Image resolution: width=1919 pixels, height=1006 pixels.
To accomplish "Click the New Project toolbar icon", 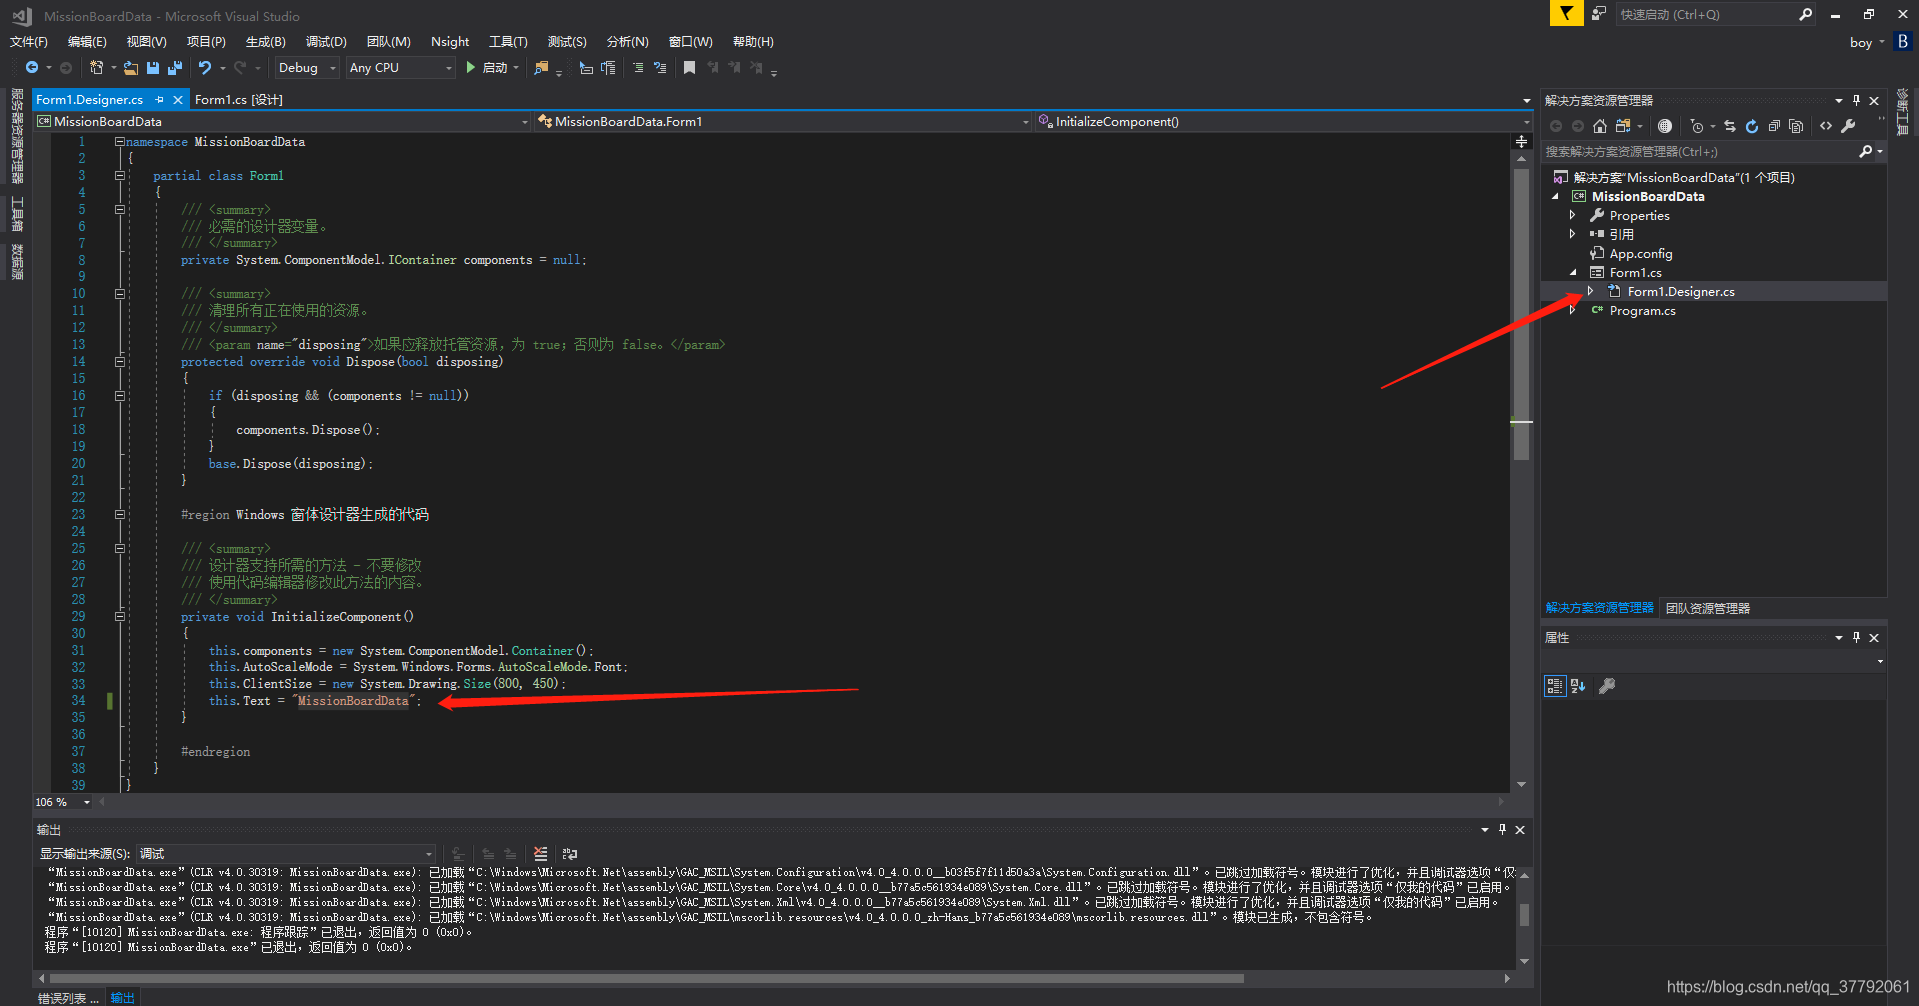I will click(x=96, y=67).
